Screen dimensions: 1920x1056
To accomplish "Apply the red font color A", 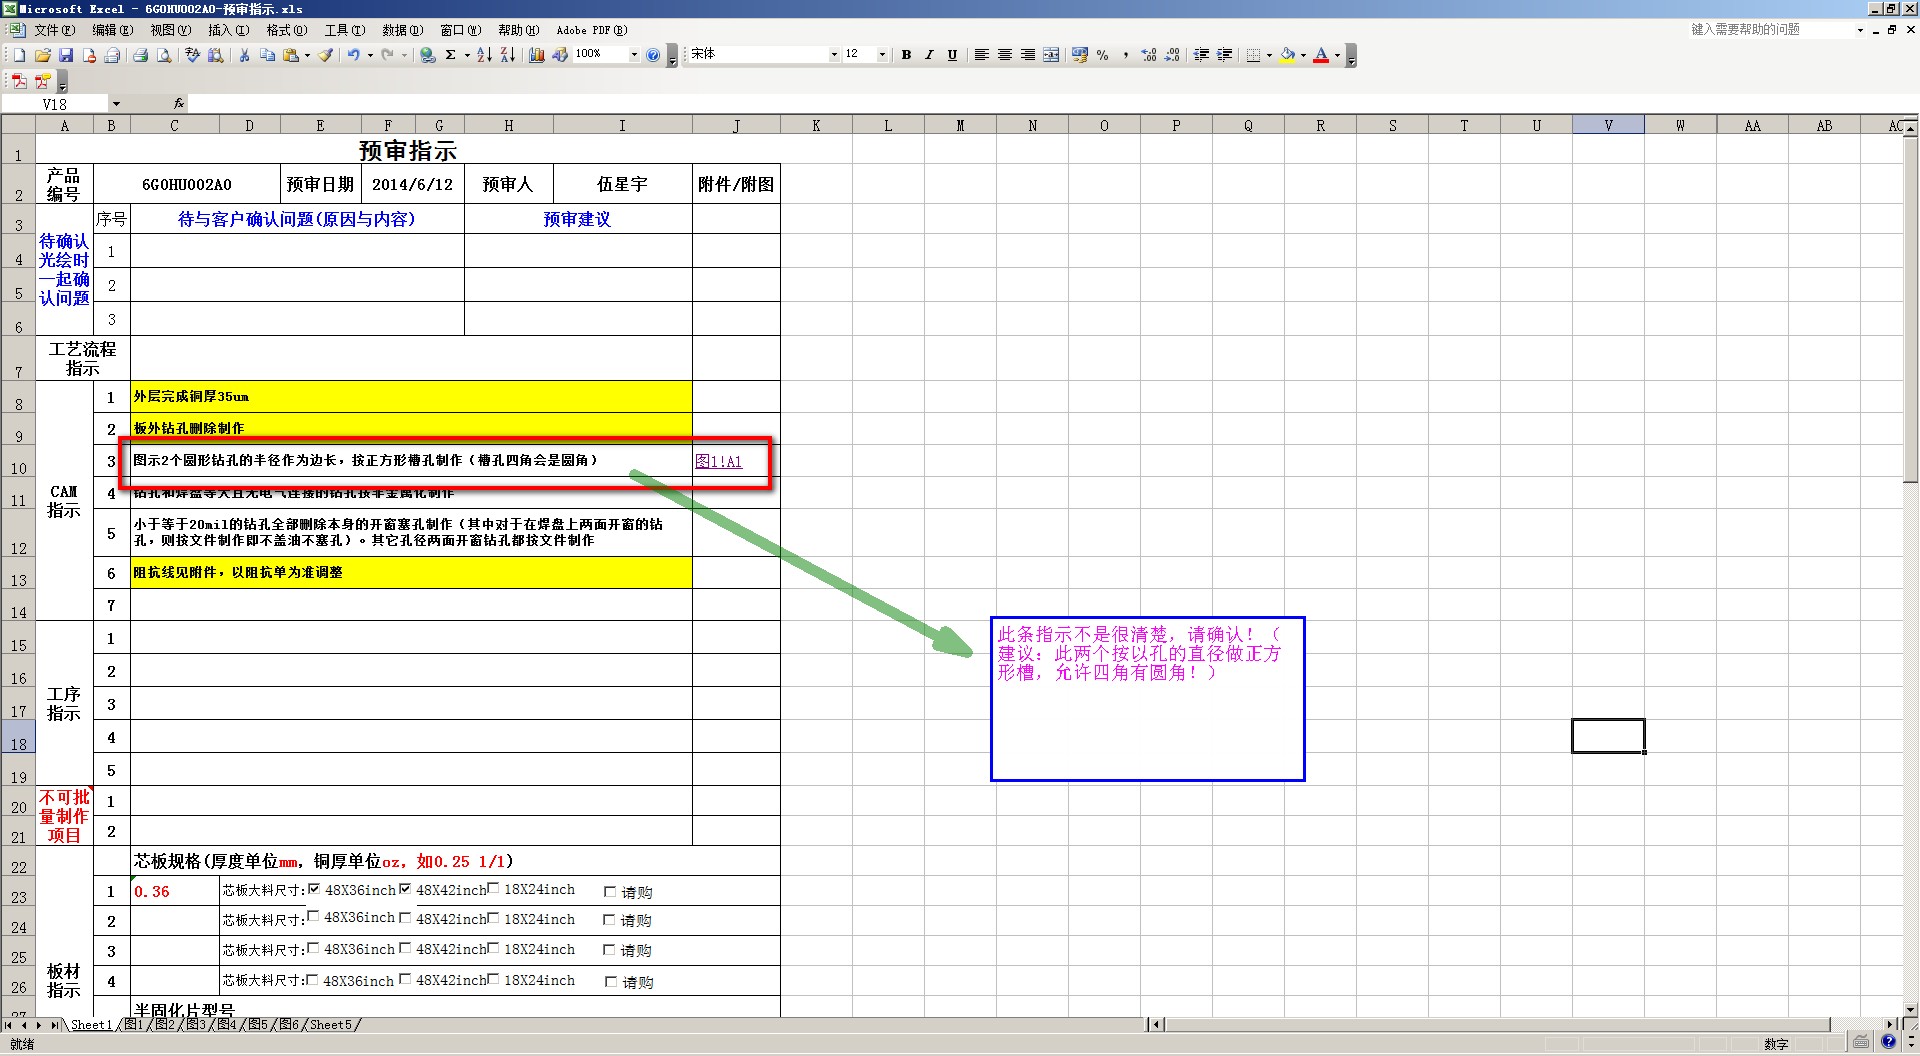I will point(1321,55).
